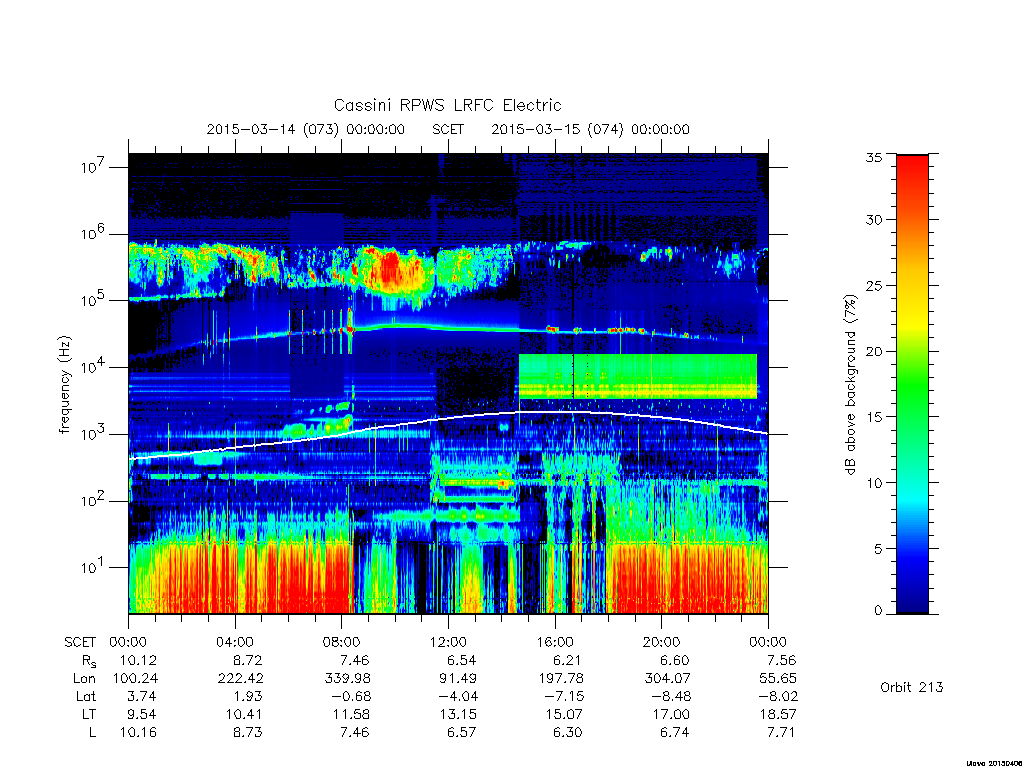Viewport: 1024px width, 768px height.
Task: Click the LT value 11.58
Action: click(x=351, y=714)
